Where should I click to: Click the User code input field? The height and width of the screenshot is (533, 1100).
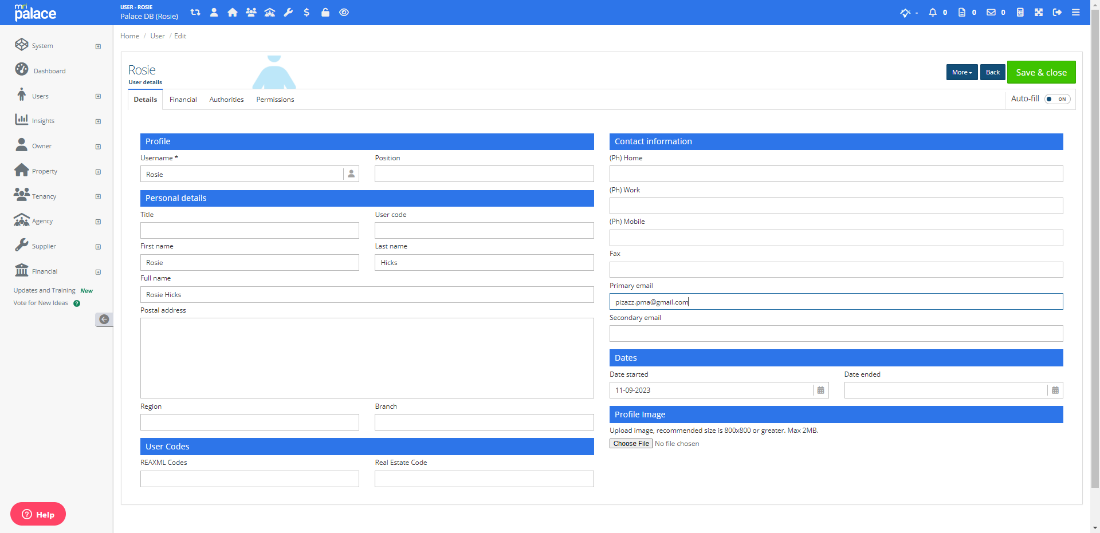click(484, 231)
